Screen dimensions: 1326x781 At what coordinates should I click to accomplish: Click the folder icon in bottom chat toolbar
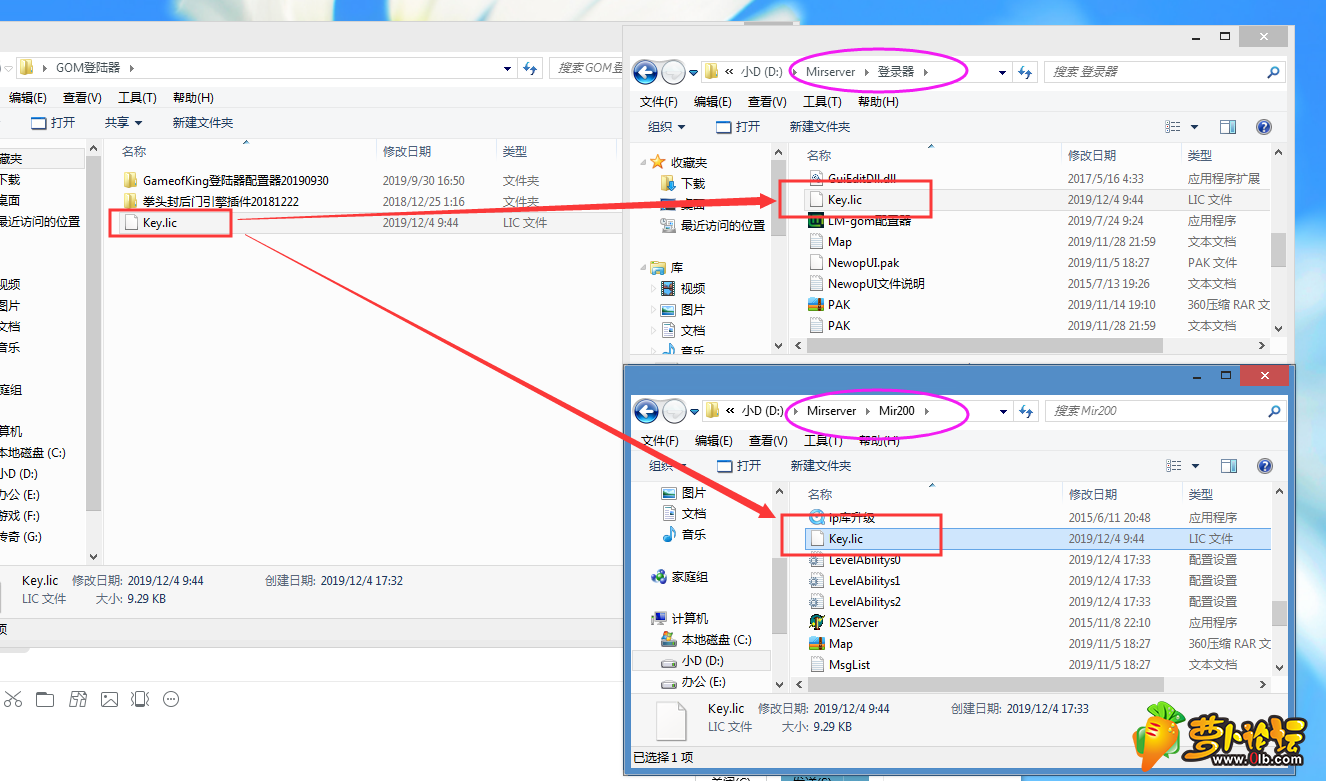click(45, 699)
